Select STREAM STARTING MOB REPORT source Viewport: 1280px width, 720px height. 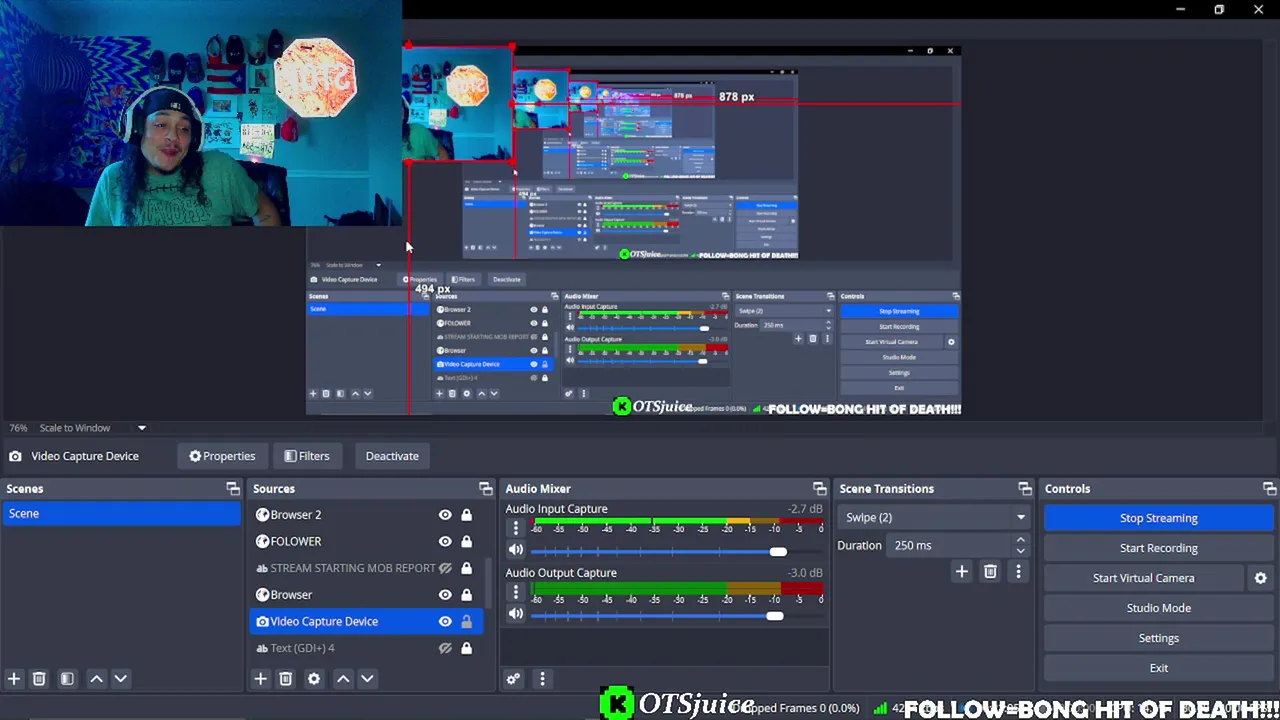[366, 568]
